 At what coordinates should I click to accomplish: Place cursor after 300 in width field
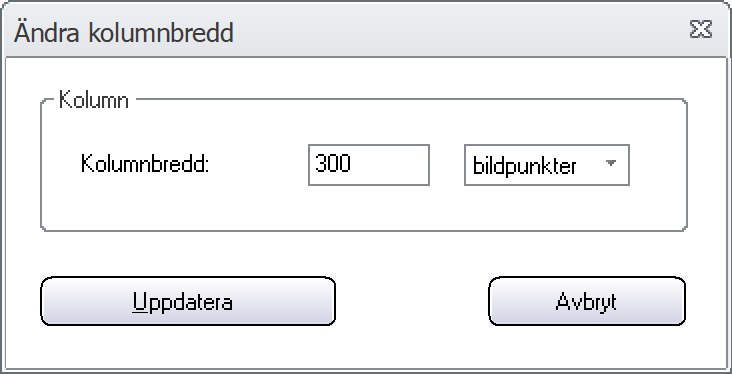click(x=353, y=164)
